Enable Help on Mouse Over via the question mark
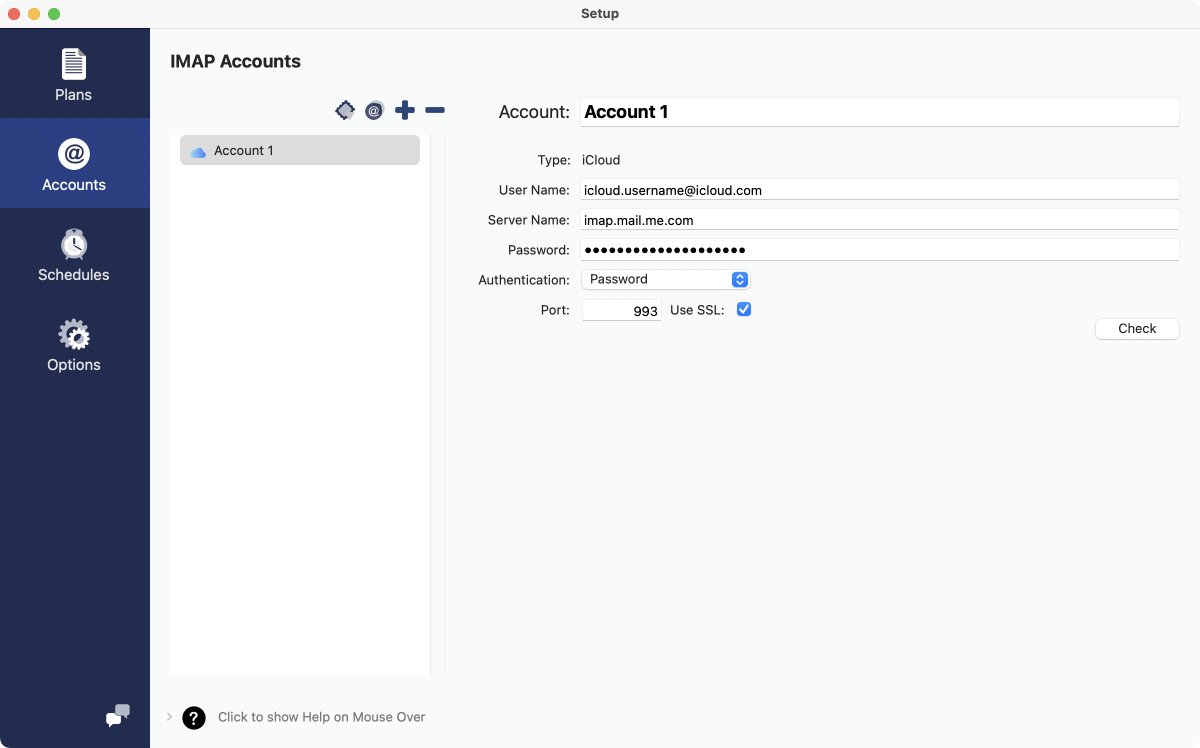This screenshot has width=1200, height=748. pos(193,717)
